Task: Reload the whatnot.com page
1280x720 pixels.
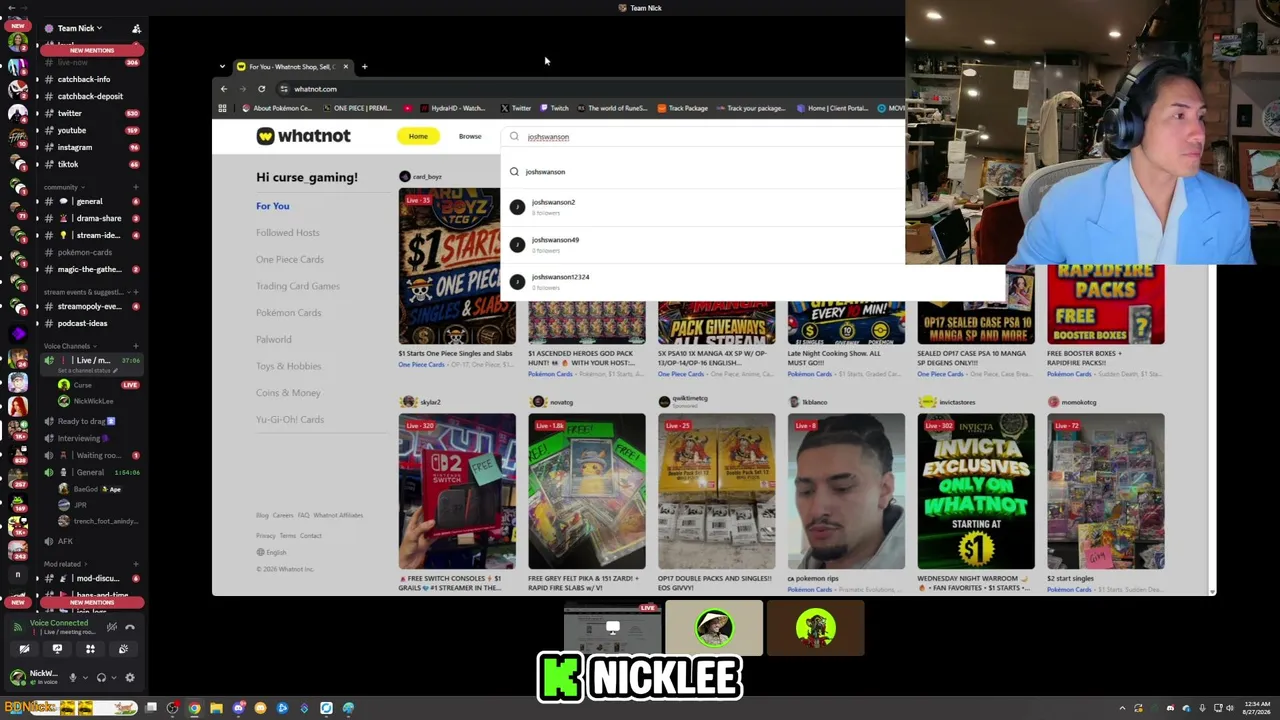Action: point(262,89)
